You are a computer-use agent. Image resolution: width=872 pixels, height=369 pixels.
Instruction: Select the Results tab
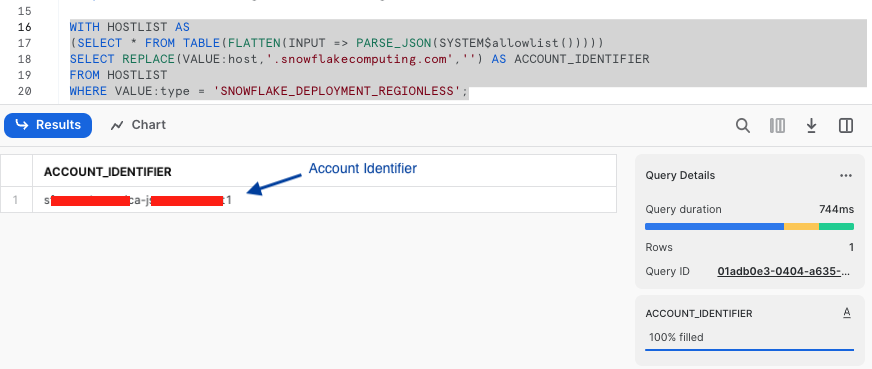pyautogui.click(x=48, y=125)
